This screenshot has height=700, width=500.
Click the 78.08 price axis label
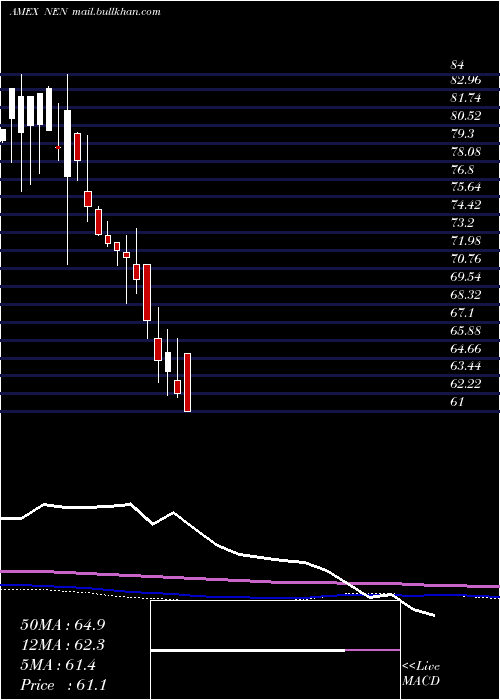pos(466,152)
